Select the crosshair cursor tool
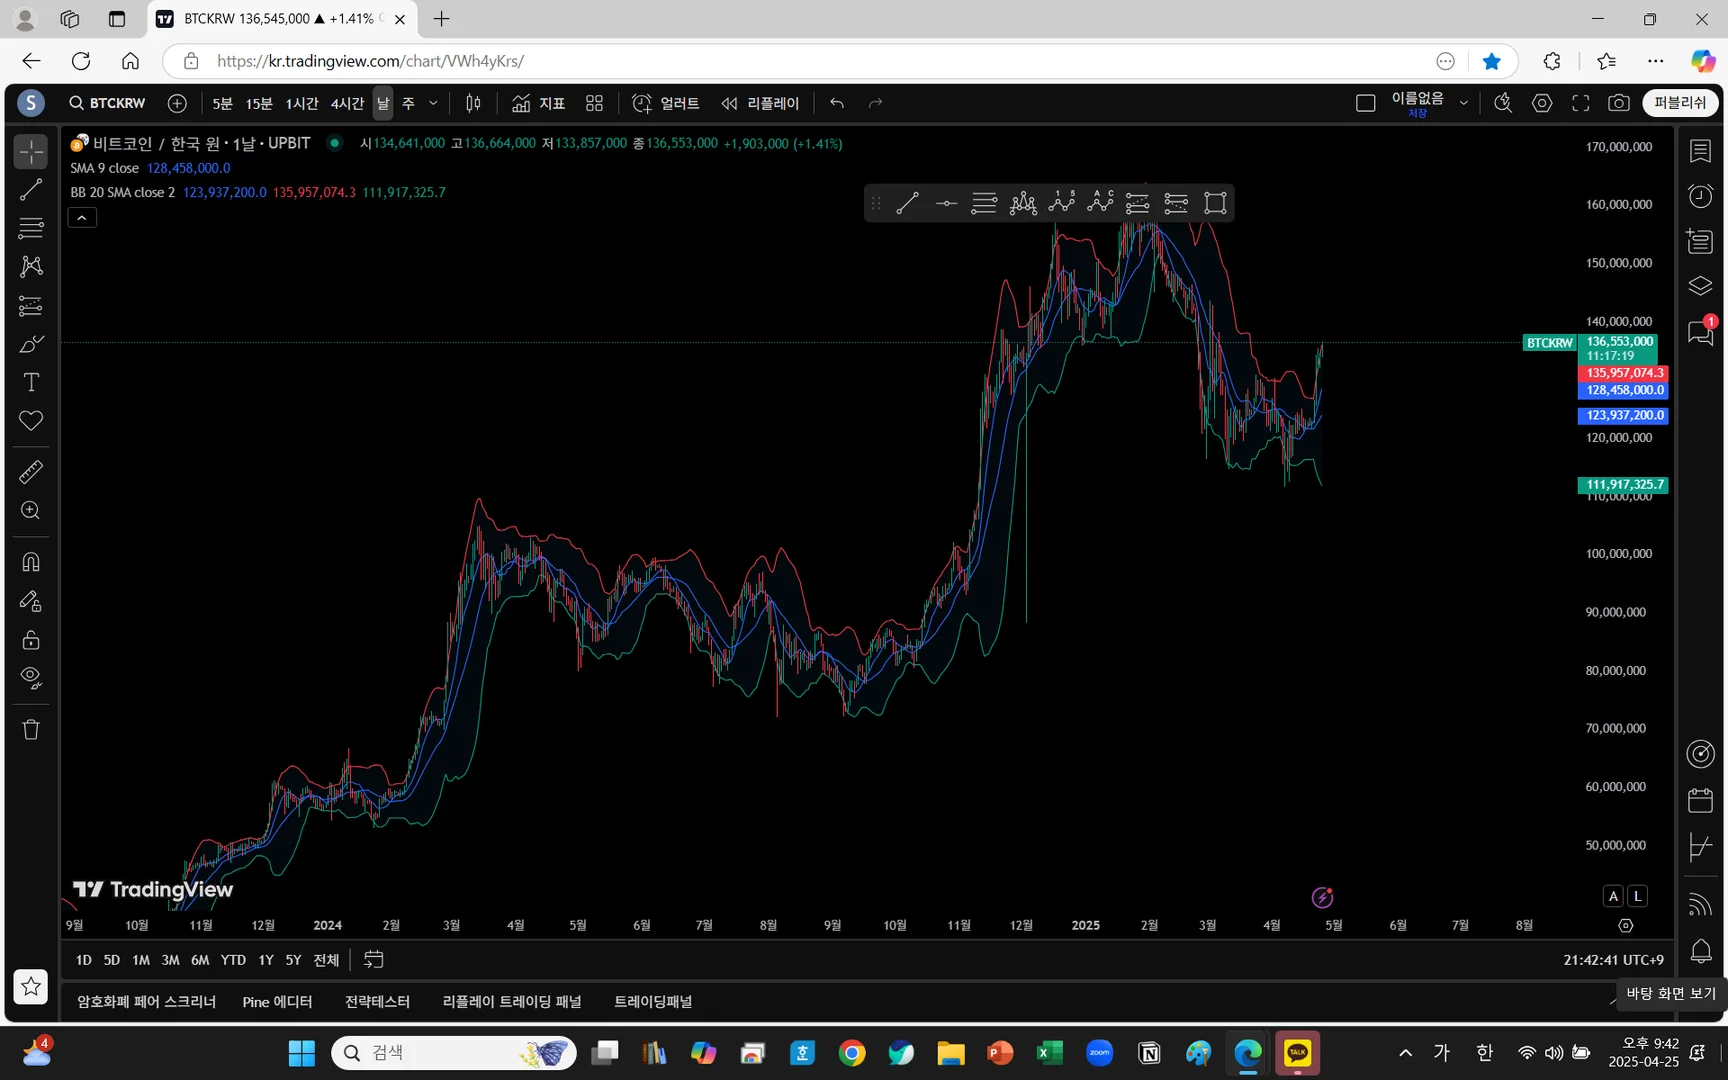Image resolution: width=1728 pixels, height=1080 pixels. tap(31, 151)
